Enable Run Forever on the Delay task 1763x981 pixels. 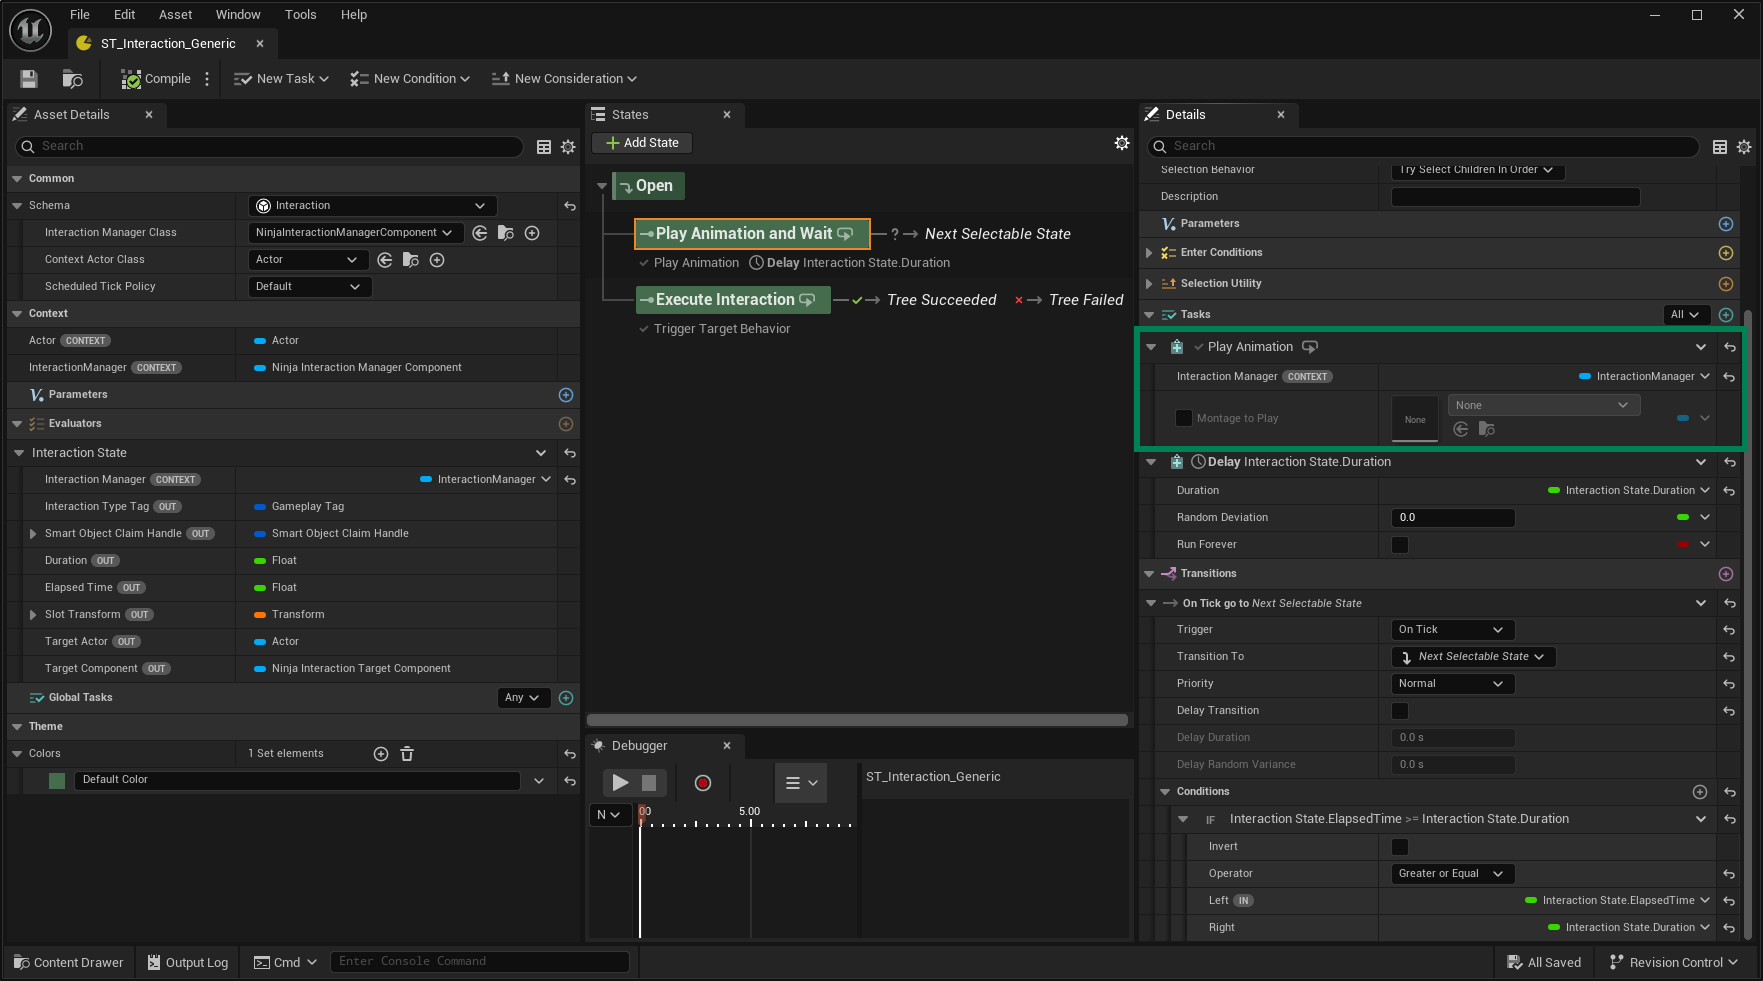[1399, 544]
